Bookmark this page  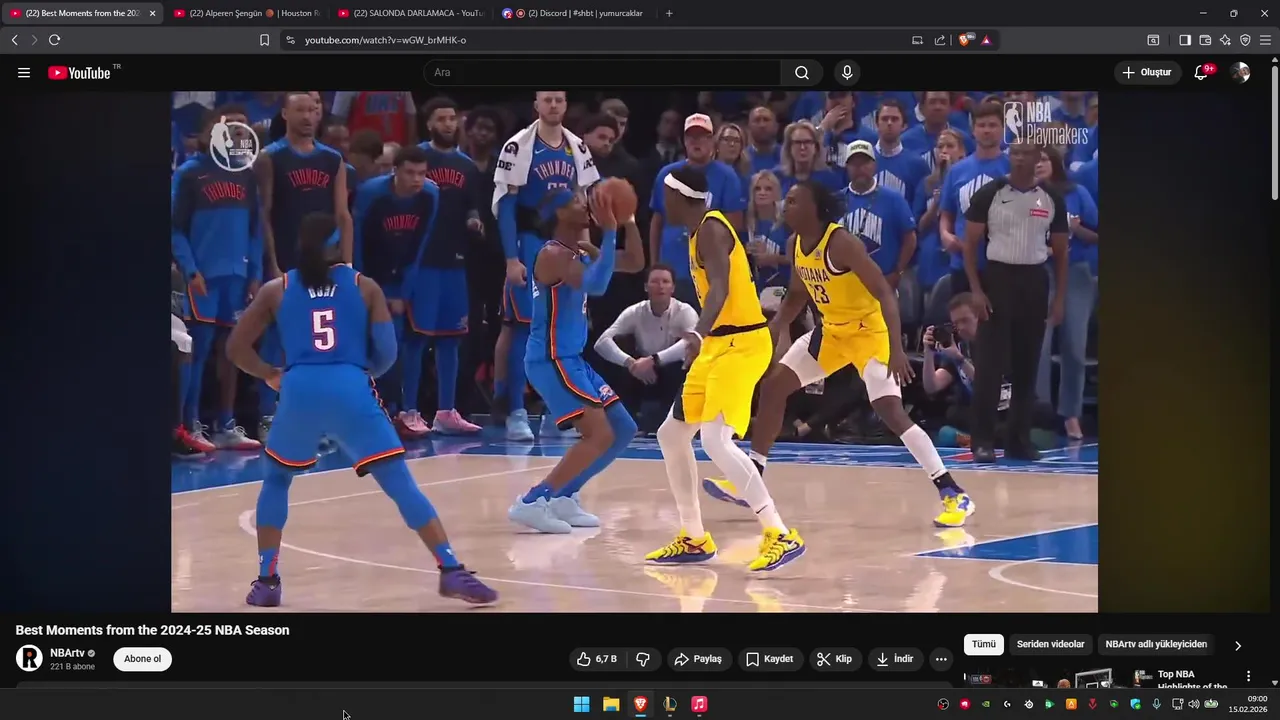(264, 40)
